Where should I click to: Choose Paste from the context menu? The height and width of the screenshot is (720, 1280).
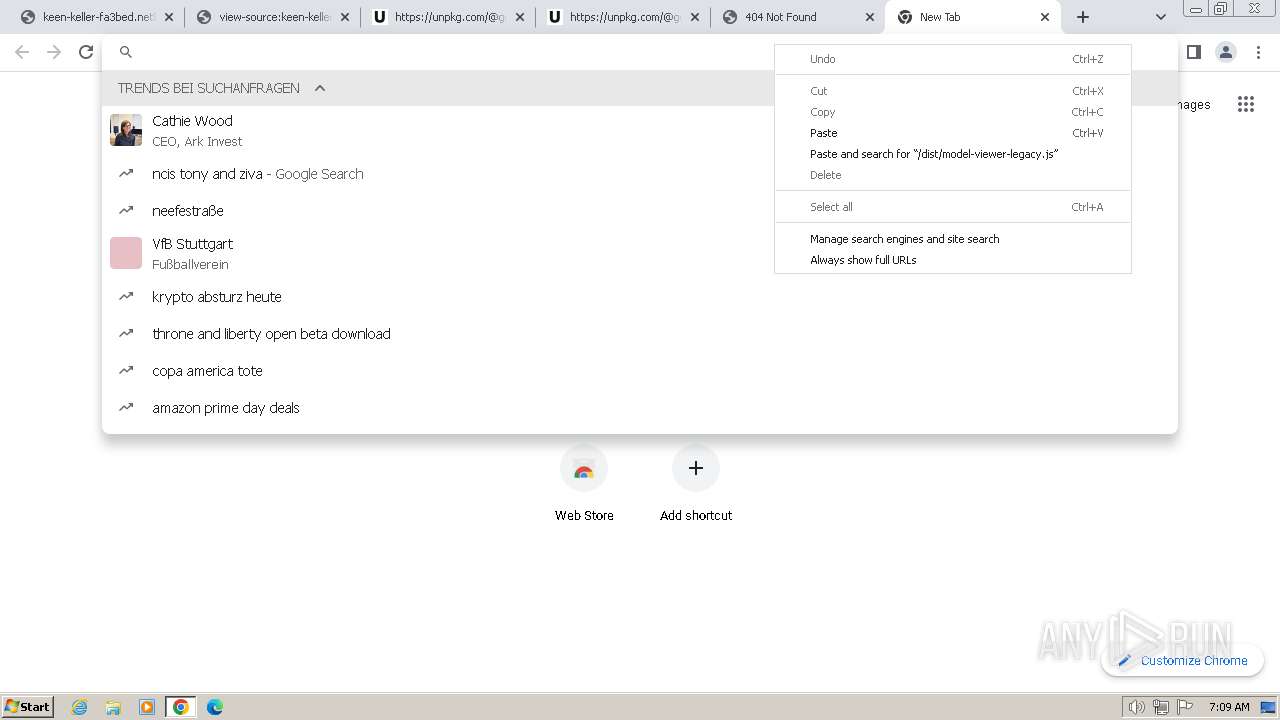pyautogui.click(x=952, y=133)
